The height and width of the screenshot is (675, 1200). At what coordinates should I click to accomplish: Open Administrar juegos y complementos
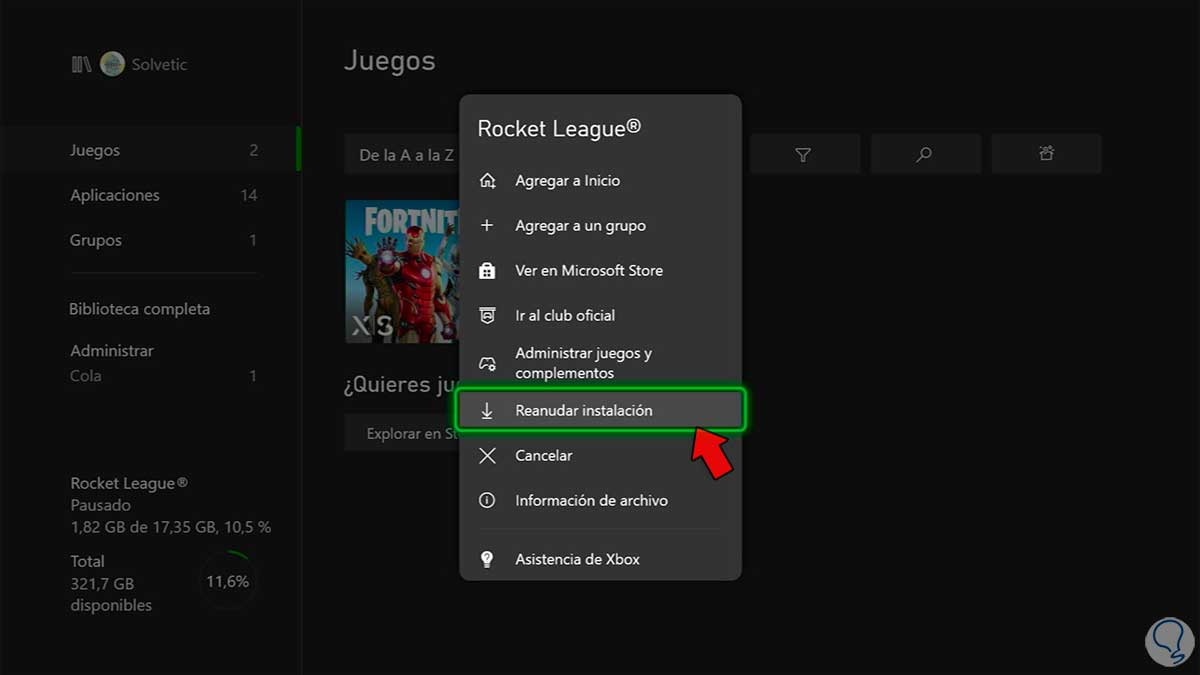tap(600, 363)
